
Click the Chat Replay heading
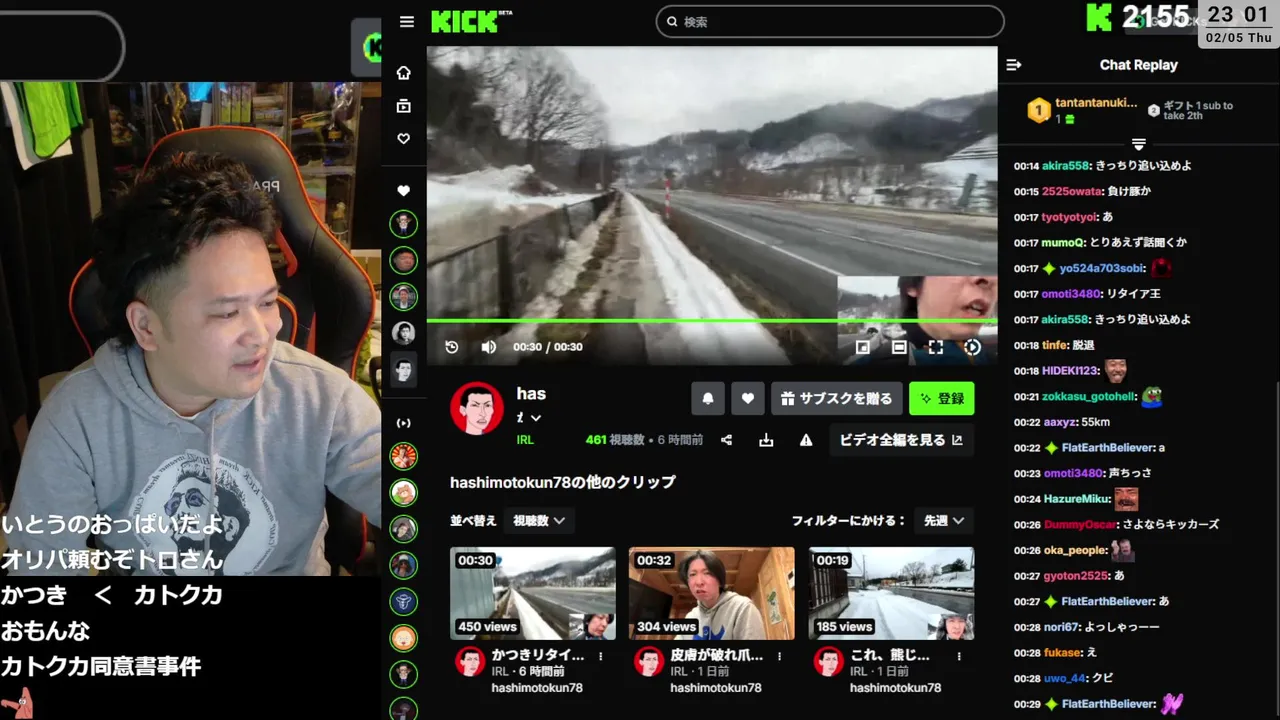pos(1138,65)
